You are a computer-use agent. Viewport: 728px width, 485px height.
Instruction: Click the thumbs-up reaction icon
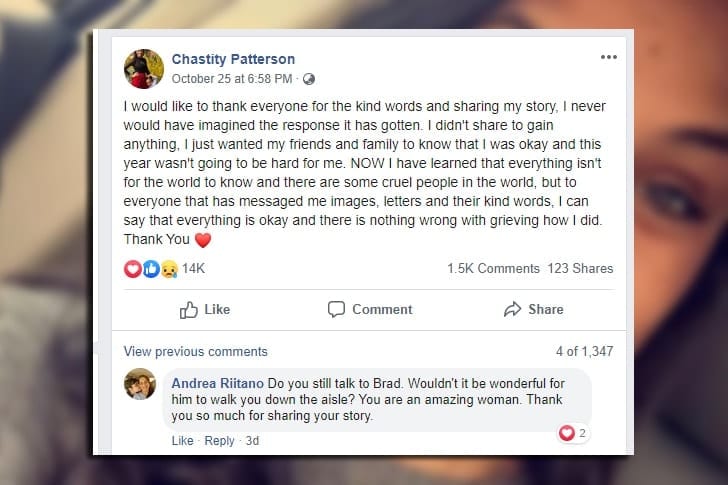[x=150, y=269]
